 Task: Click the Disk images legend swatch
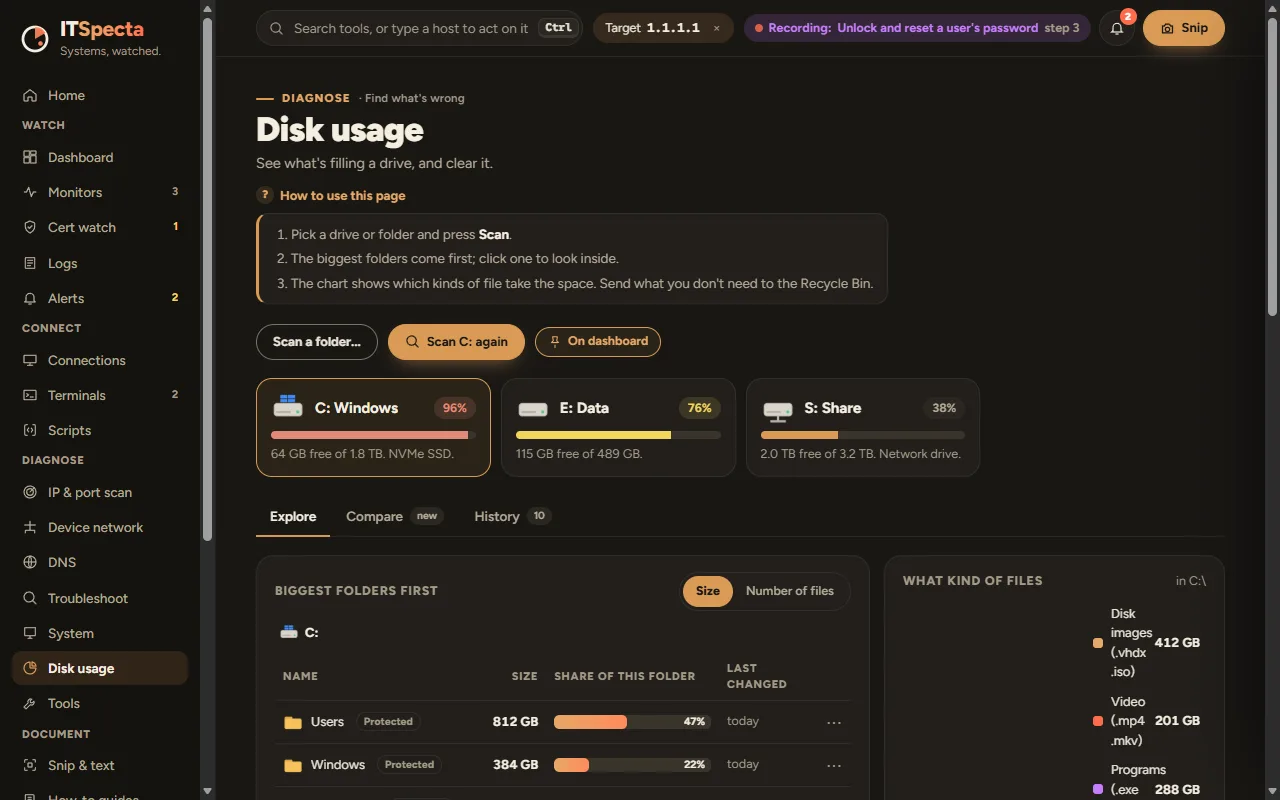pos(1098,643)
